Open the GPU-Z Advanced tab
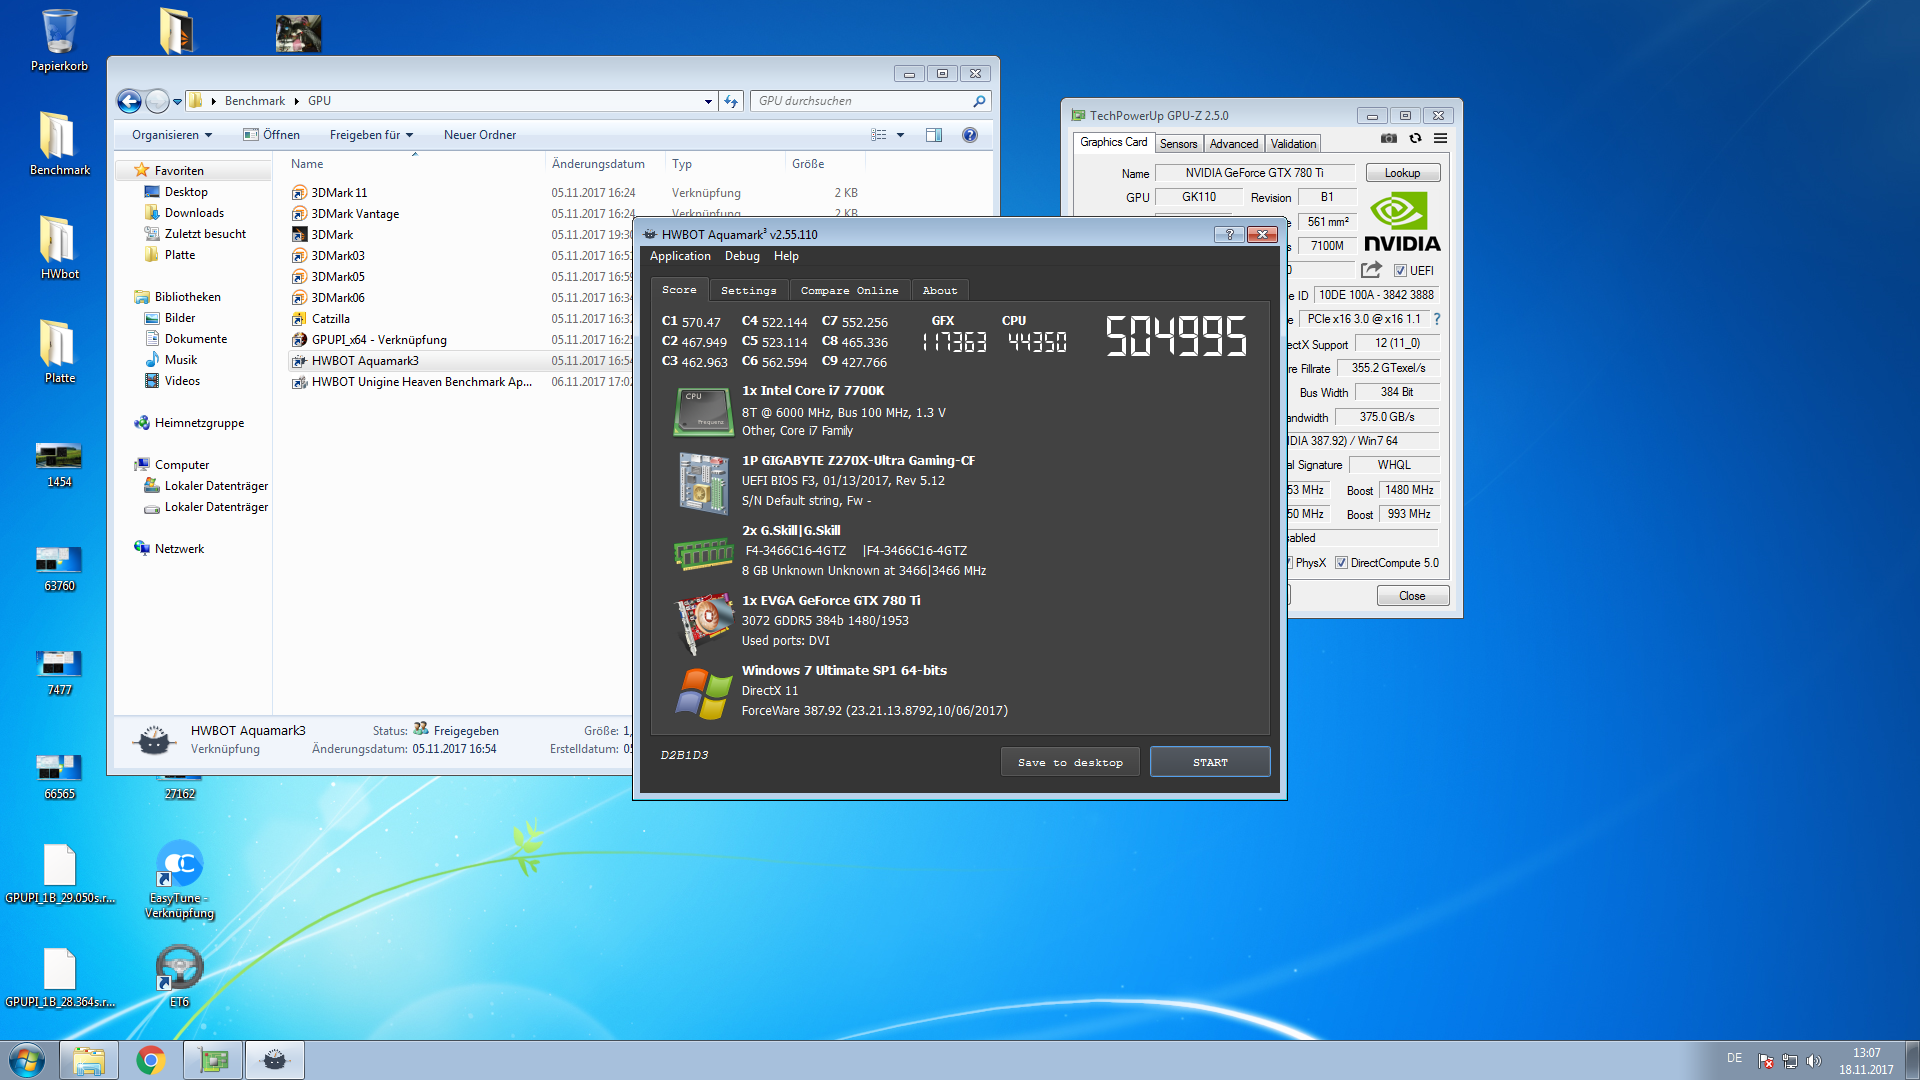The image size is (1920, 1080). click(x=1233, y=144)
